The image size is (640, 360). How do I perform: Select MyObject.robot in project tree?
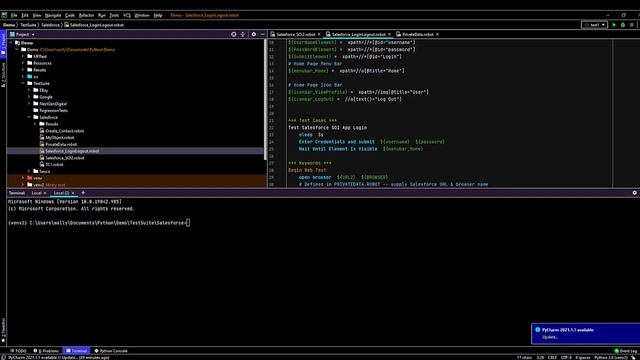click(x=60, y=138)
